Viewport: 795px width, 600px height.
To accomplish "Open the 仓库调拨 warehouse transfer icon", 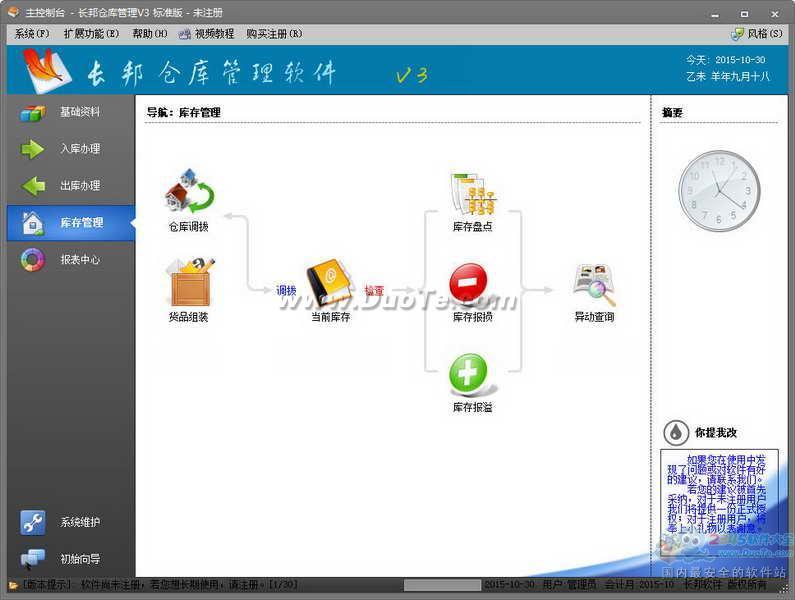I will tap(190, 192).
